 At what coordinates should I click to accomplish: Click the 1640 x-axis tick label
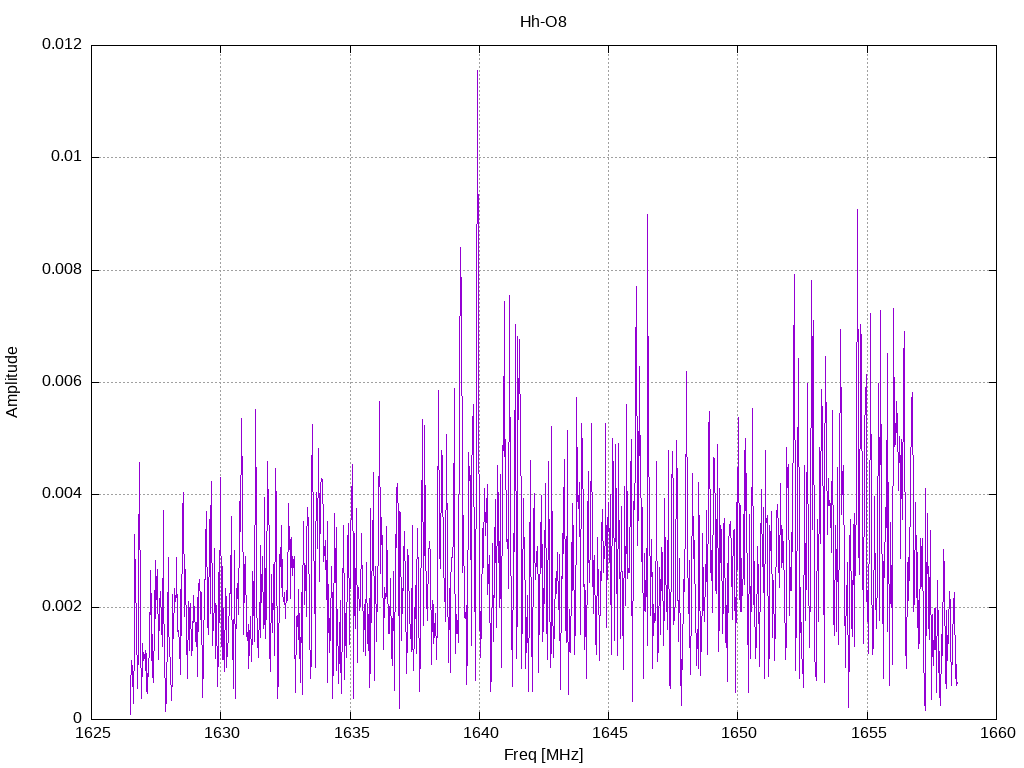pyautogui.click(x=480, y=733)
